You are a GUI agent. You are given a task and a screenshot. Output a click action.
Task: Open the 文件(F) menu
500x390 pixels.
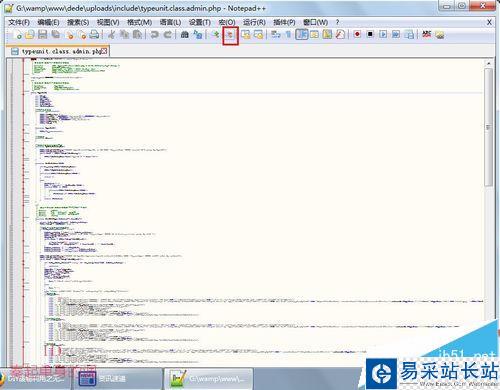19,22
